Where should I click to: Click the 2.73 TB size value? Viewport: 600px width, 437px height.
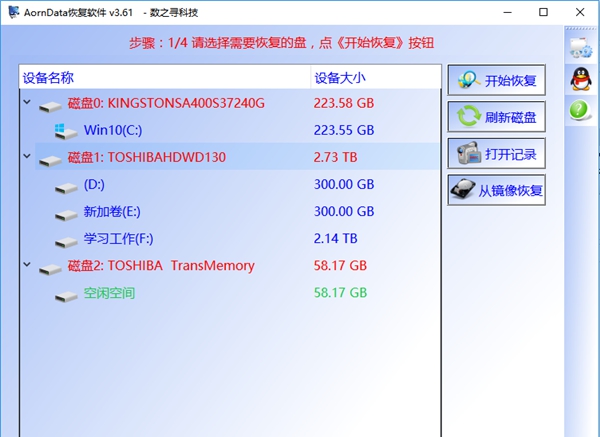click(335, 157)
